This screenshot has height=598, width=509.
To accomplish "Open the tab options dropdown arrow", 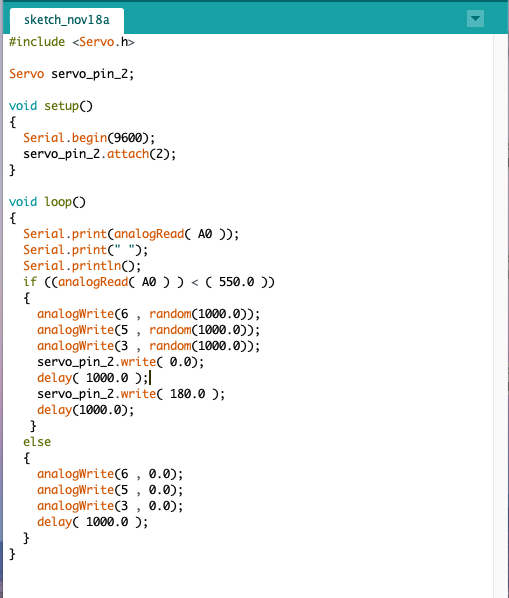I will 475,18.
